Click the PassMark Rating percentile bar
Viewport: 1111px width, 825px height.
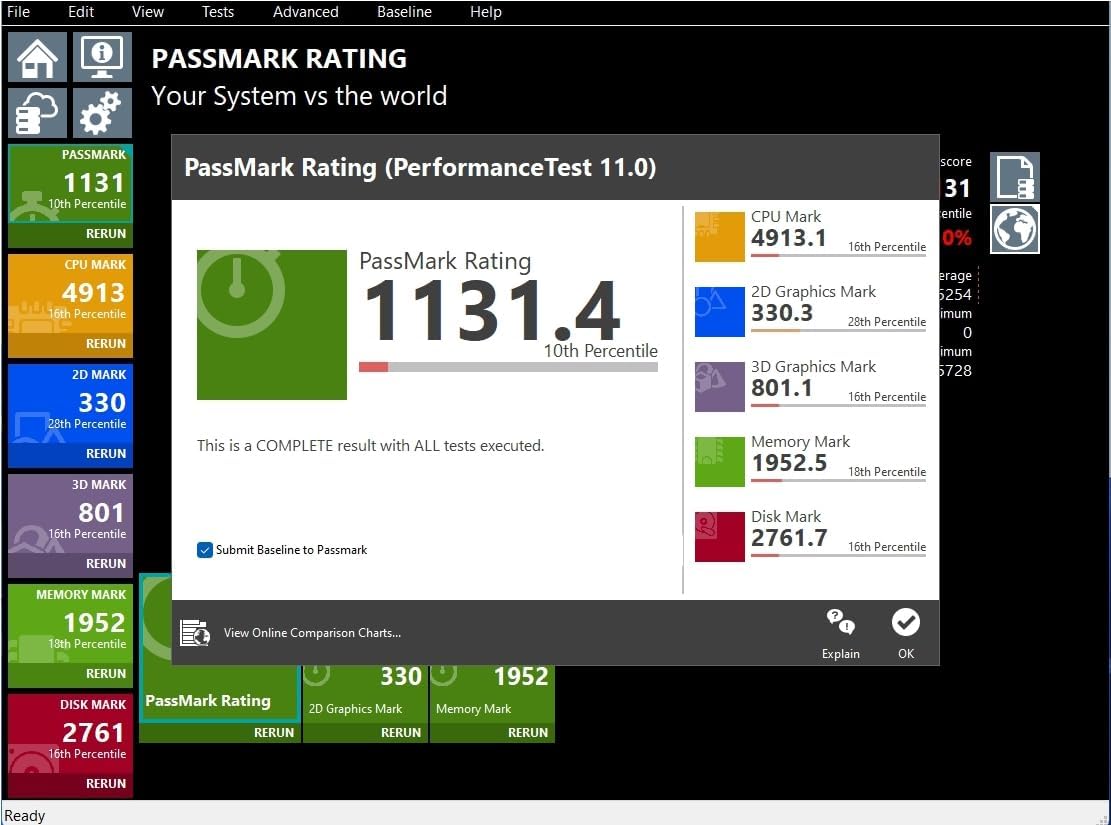click(x=508, y=367)
